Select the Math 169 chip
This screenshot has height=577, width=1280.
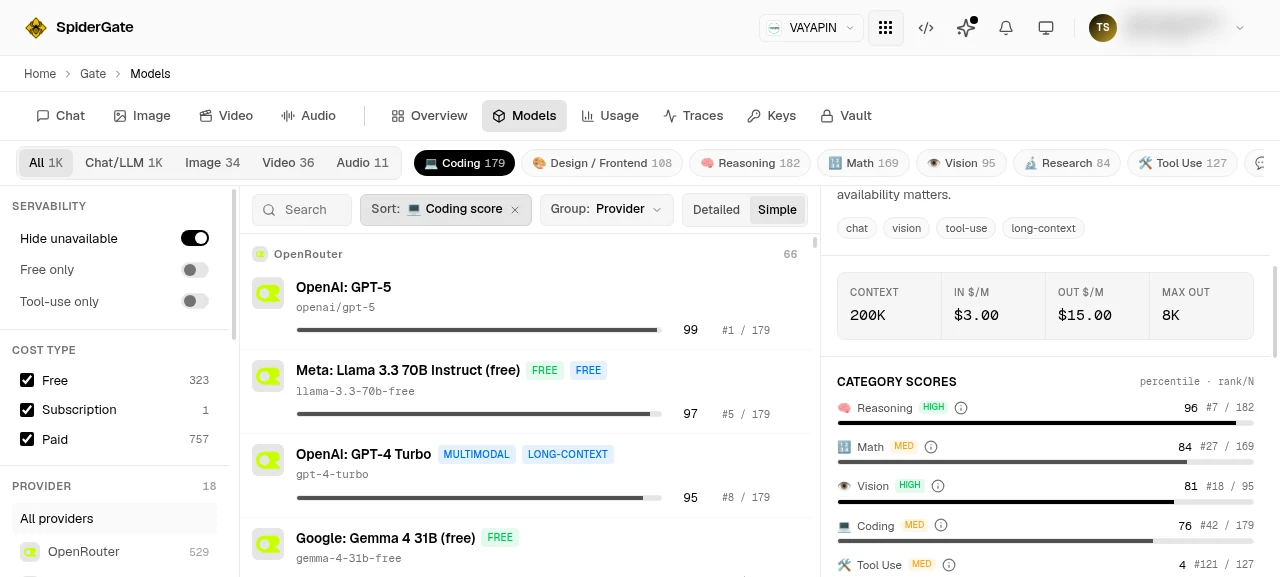tap(863, 163)
